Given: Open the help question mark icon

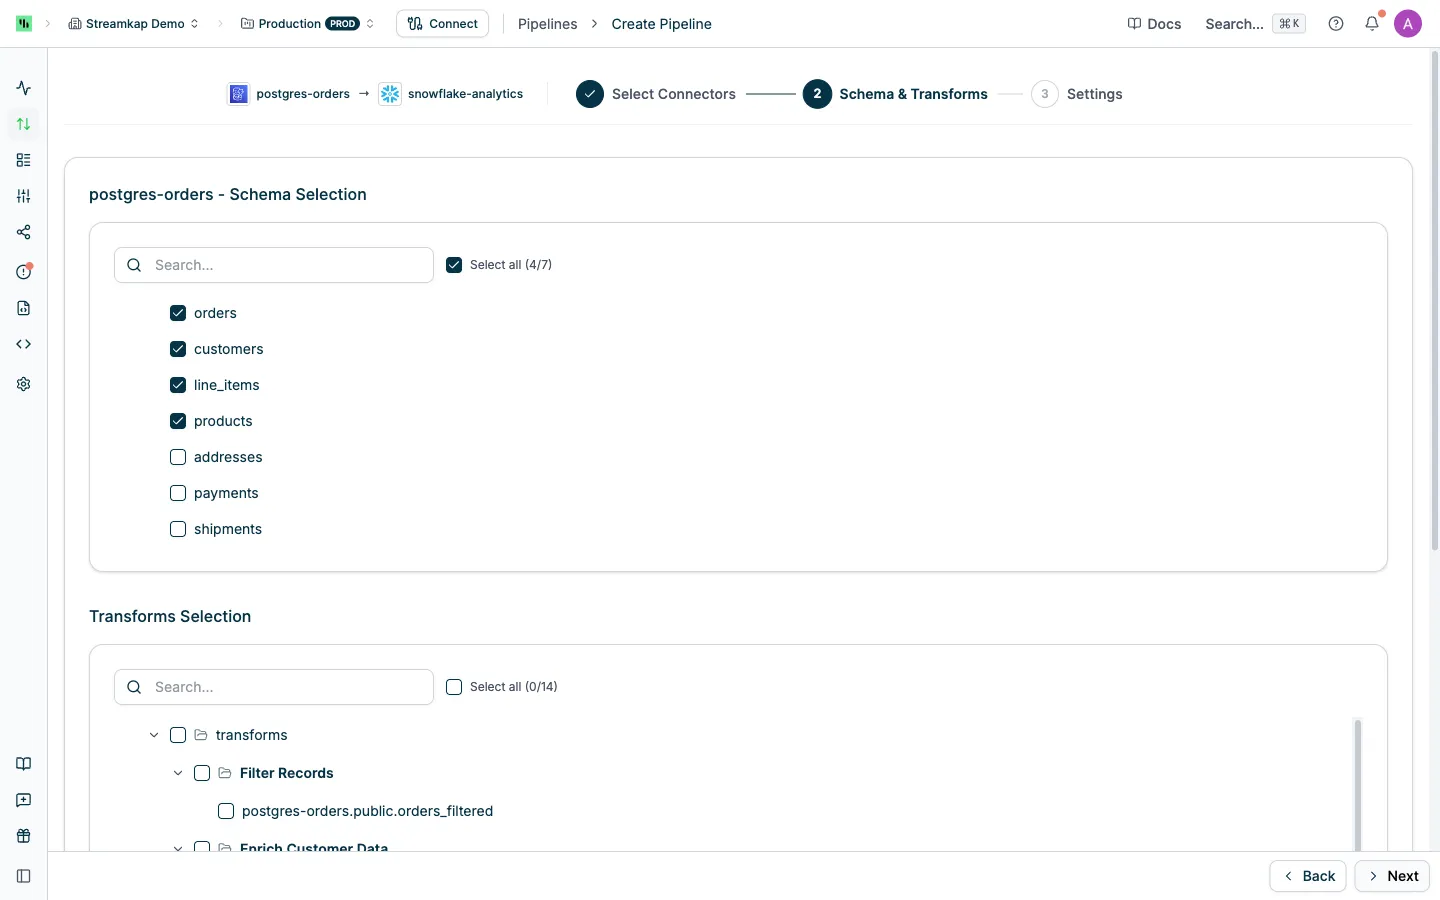Looking at the screenshot, I should coord(1336,24).
